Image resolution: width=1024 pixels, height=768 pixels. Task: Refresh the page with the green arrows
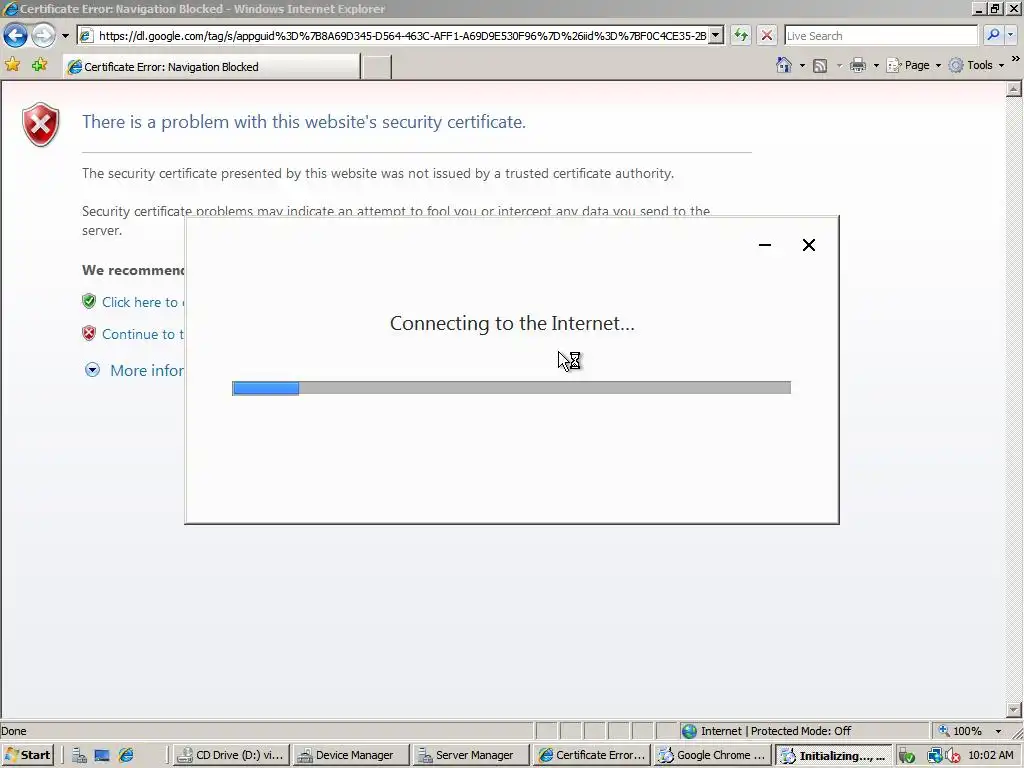[741, 35]
